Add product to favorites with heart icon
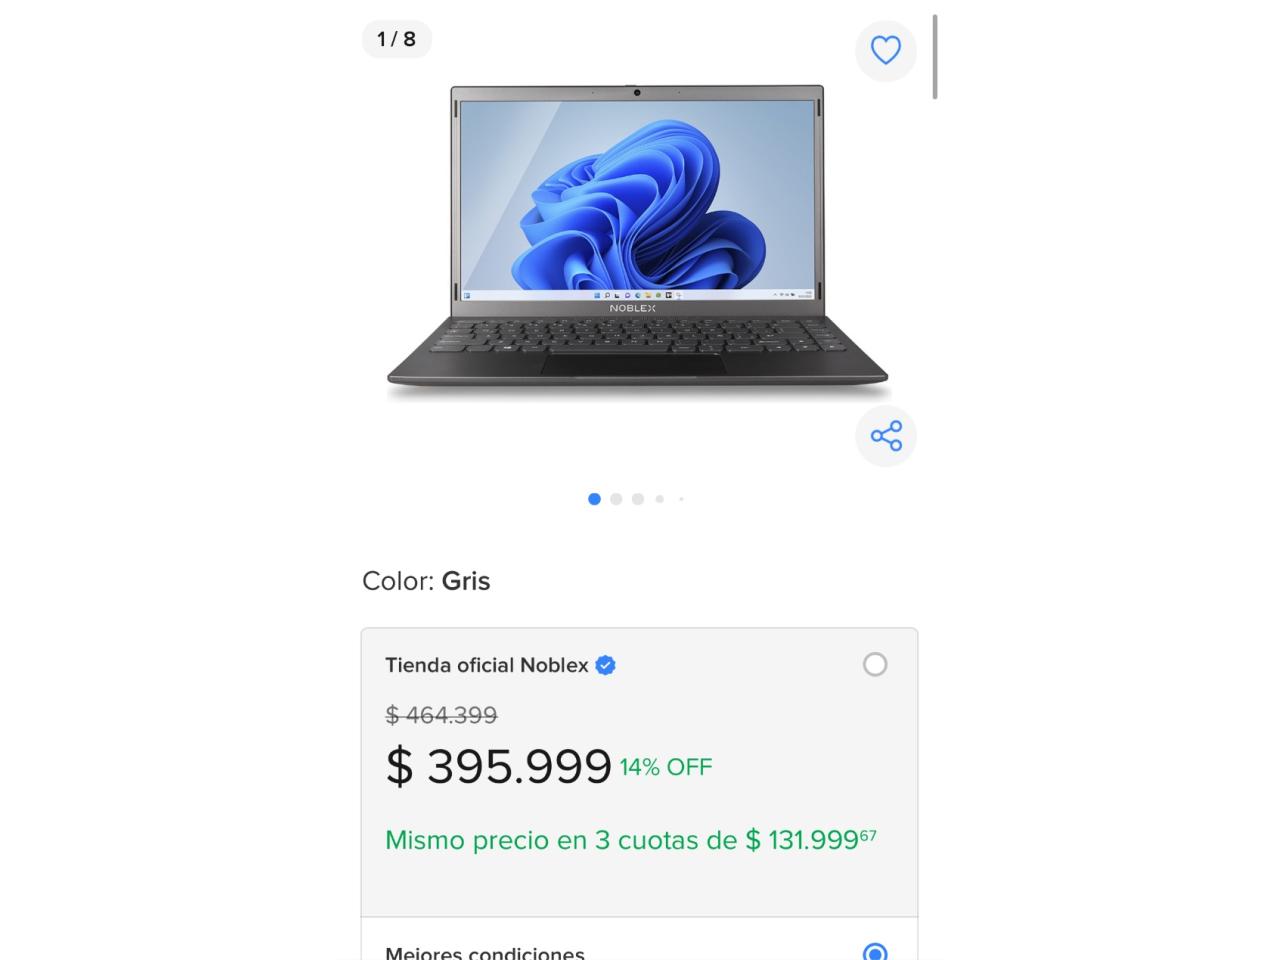The width and height of the screenshot is (1280, 960). coord(886,50)
